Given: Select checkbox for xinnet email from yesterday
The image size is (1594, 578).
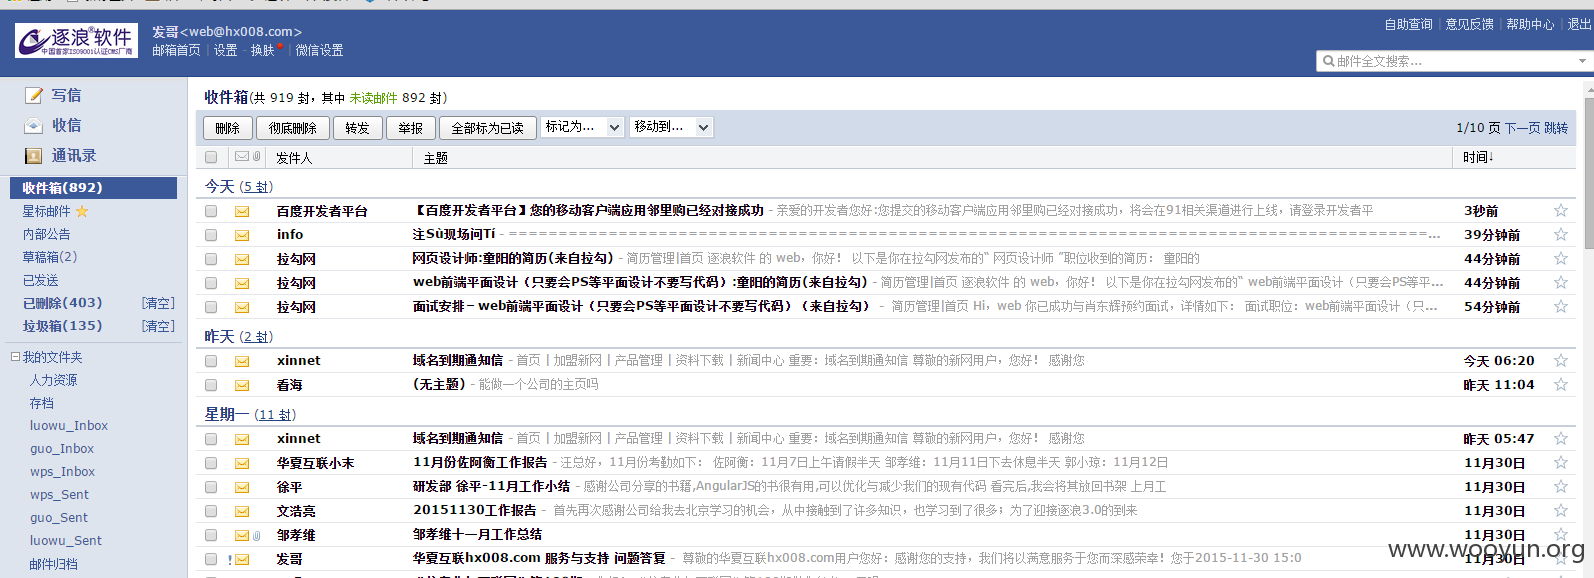Looking at the screenshot, I should point(211,361).
